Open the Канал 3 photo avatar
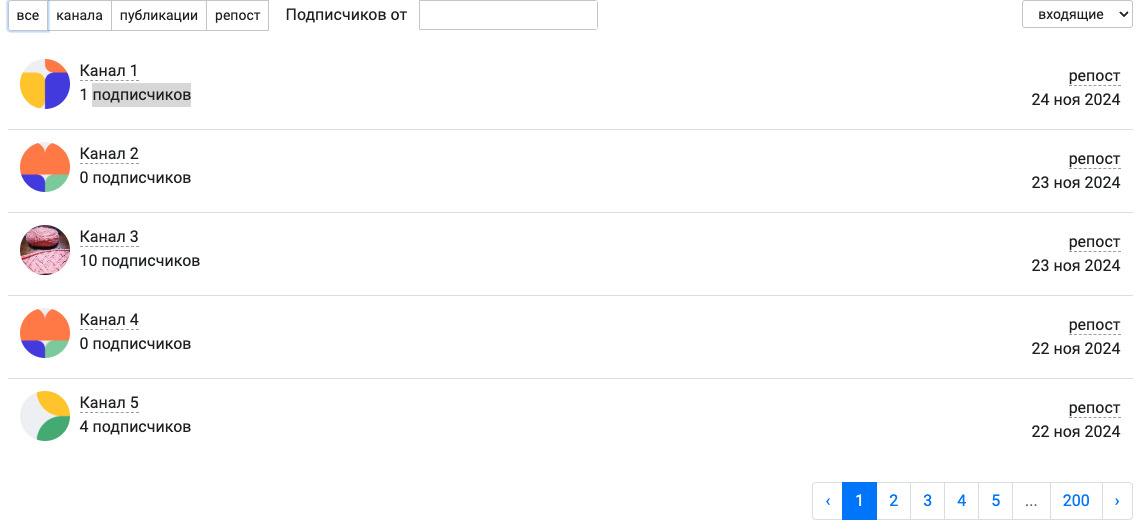The height and width of the screenshot is (529, 1140). point(45,250)
